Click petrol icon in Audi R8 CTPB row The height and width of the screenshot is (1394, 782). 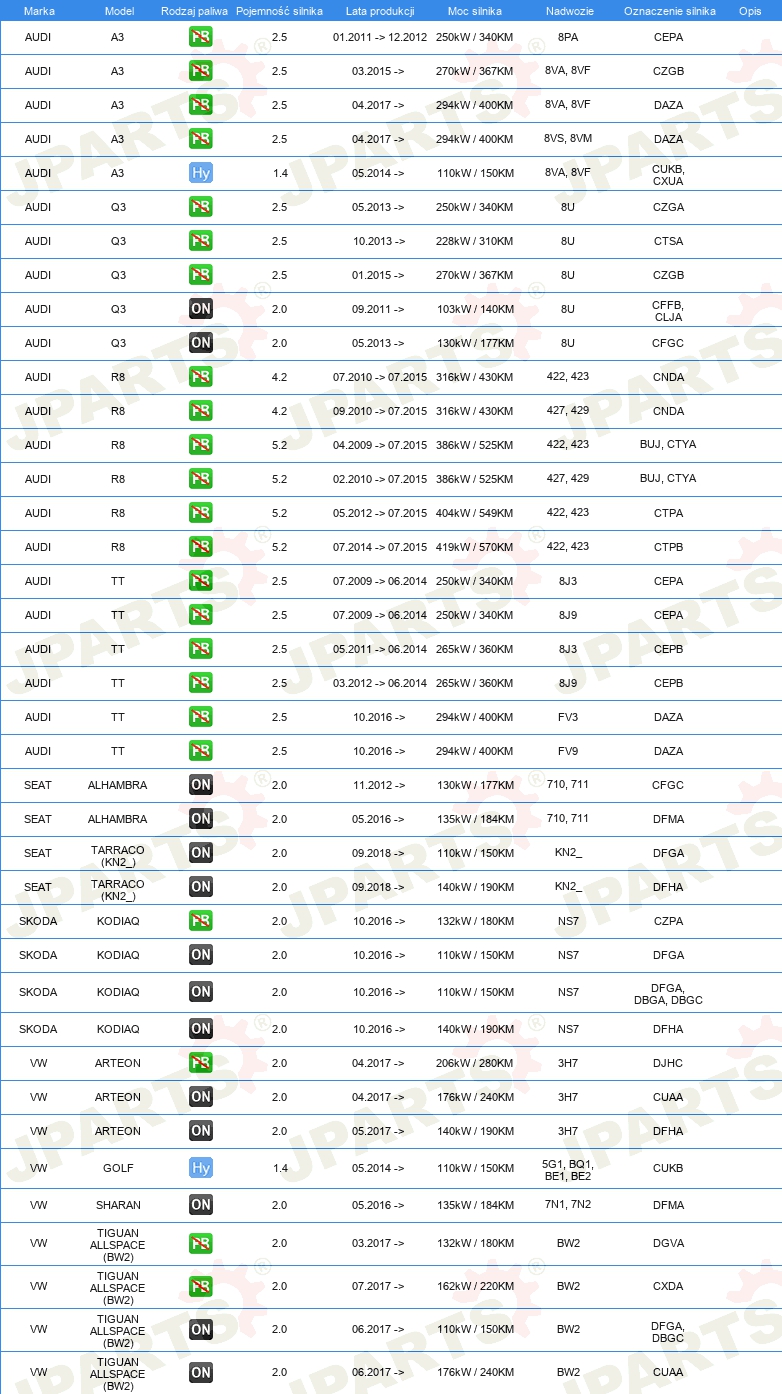coord(201,547)
